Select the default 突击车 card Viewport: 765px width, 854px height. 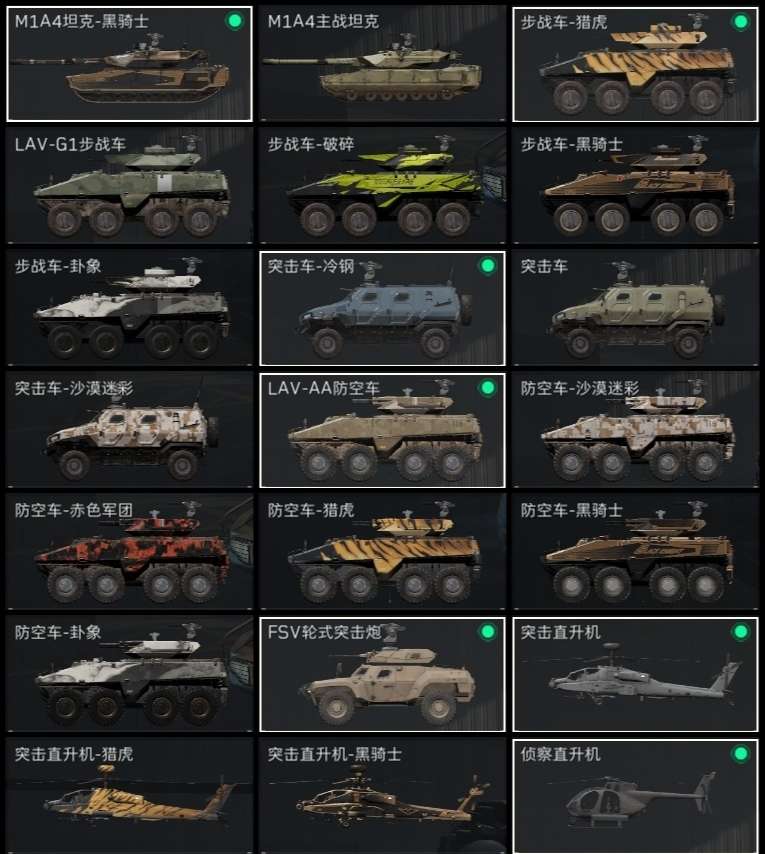pos(635,308)
